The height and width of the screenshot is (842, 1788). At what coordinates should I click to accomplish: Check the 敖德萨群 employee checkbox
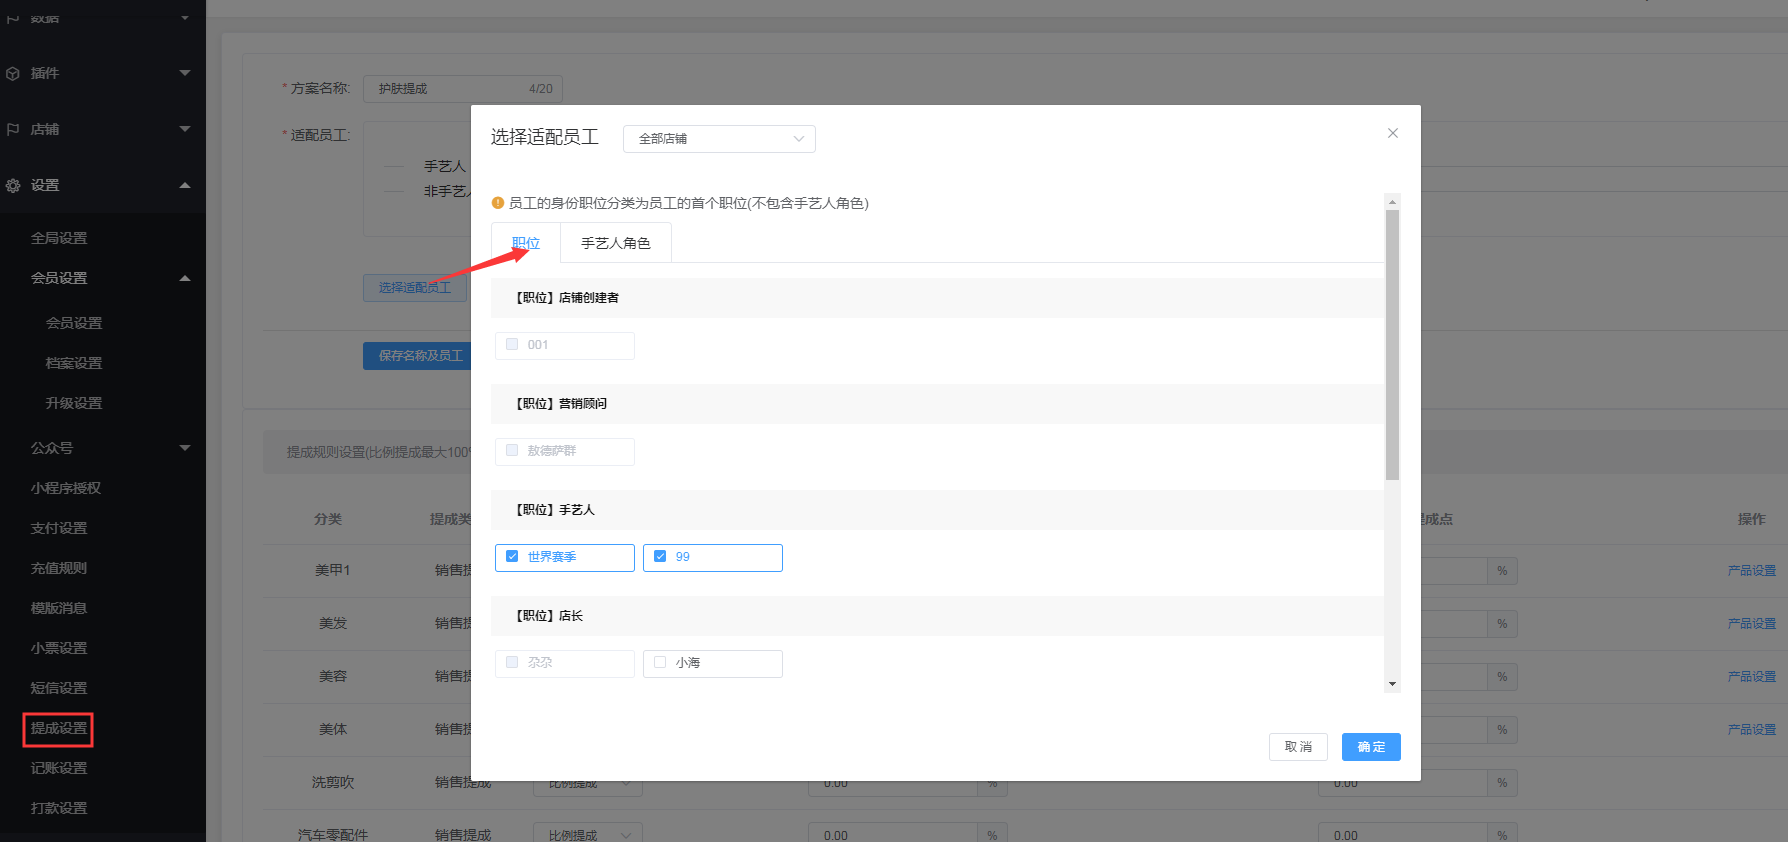[512, 450]
